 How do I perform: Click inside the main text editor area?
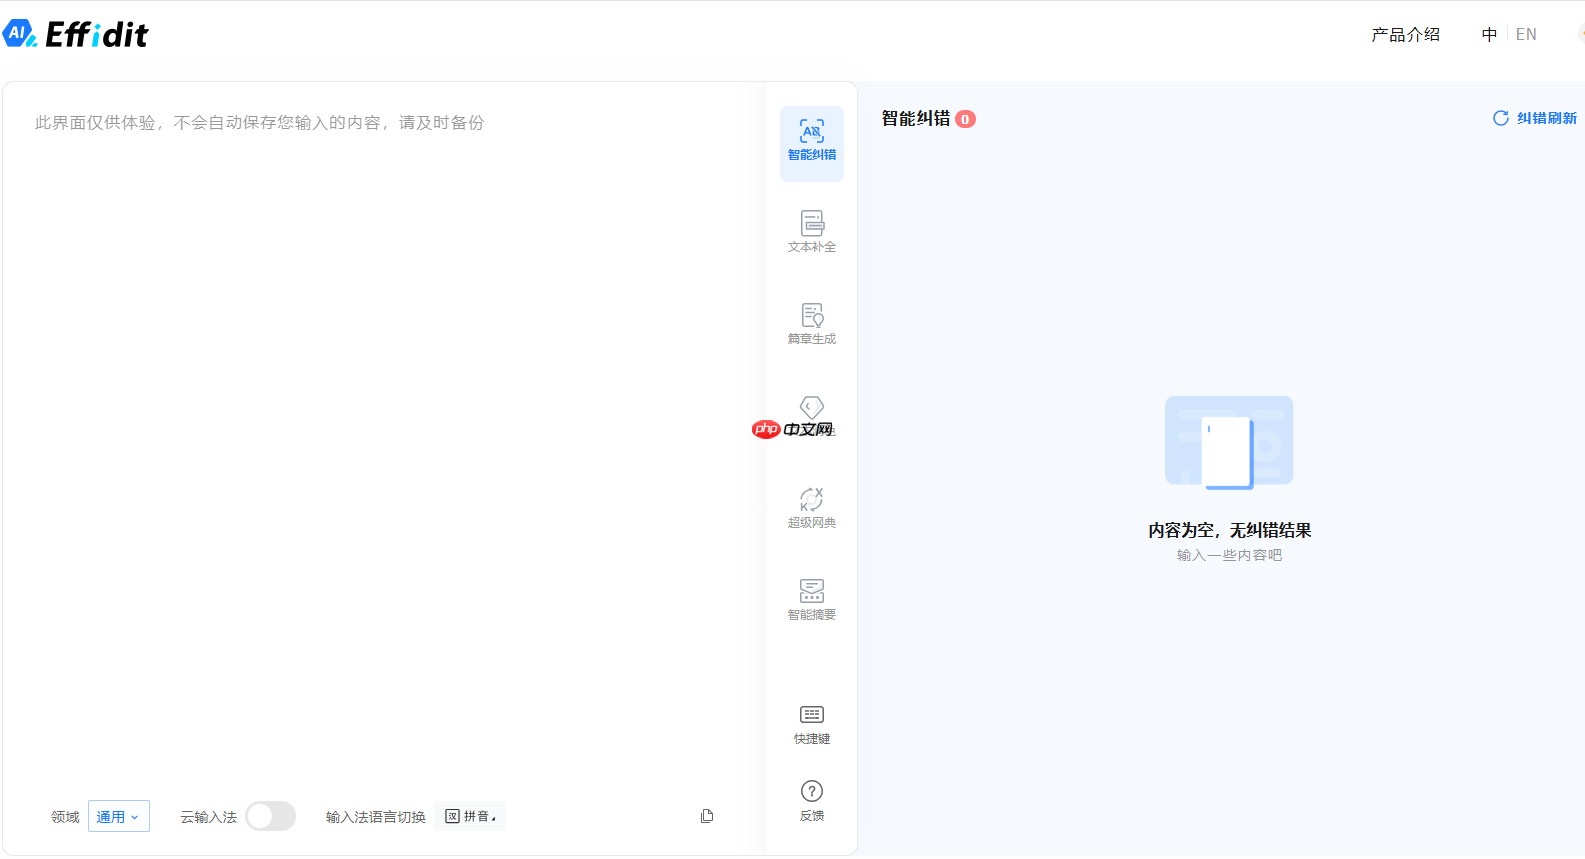[x=385, y=440]
